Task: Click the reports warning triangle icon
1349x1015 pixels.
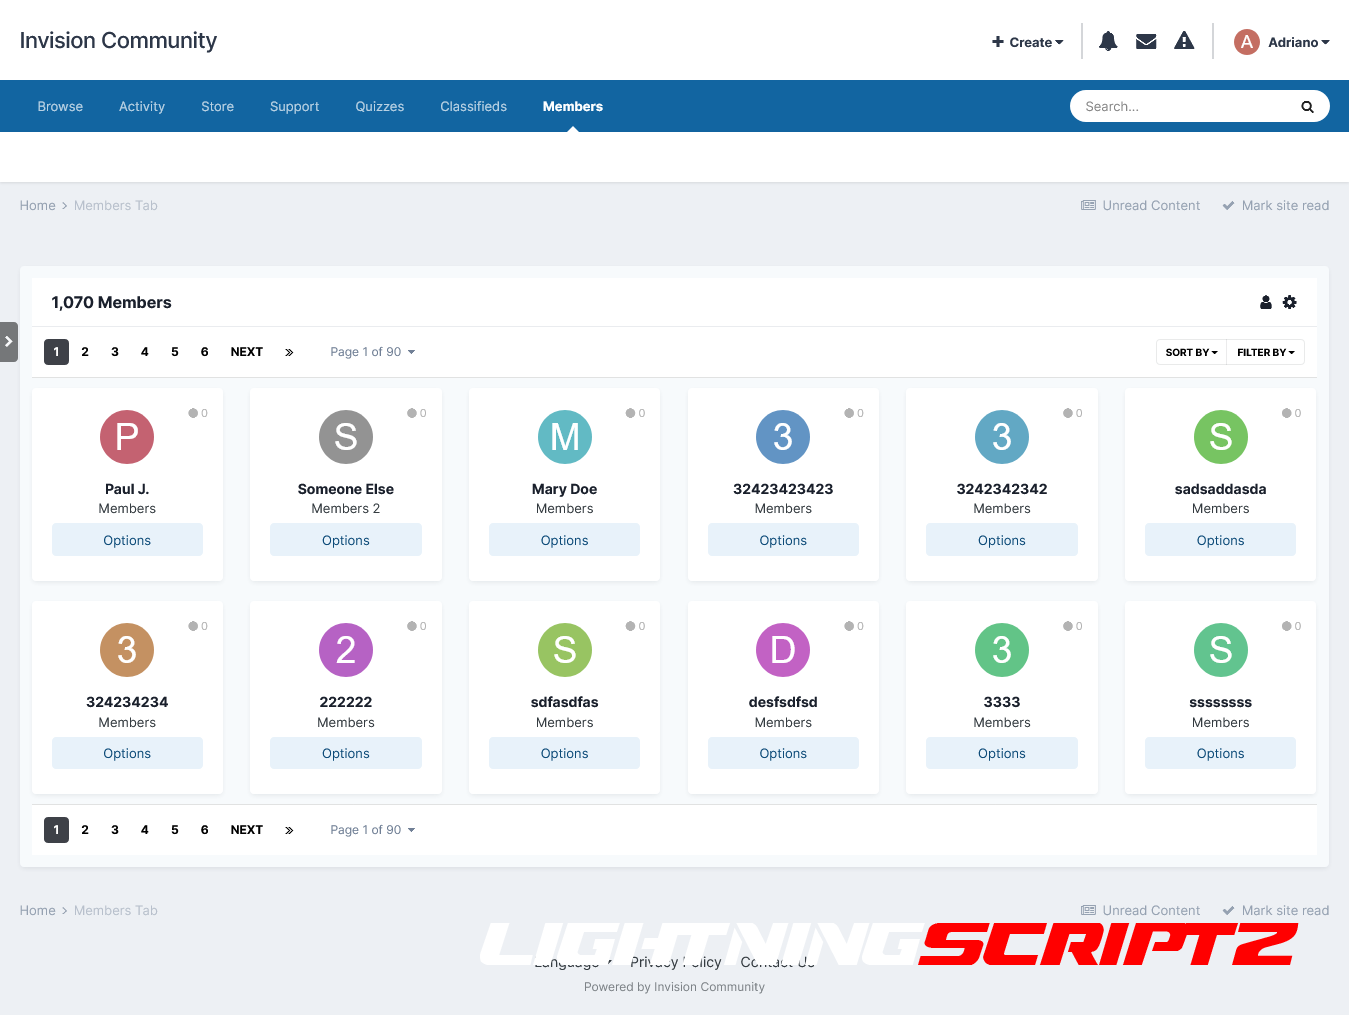Action: [x=1184, y=41]
